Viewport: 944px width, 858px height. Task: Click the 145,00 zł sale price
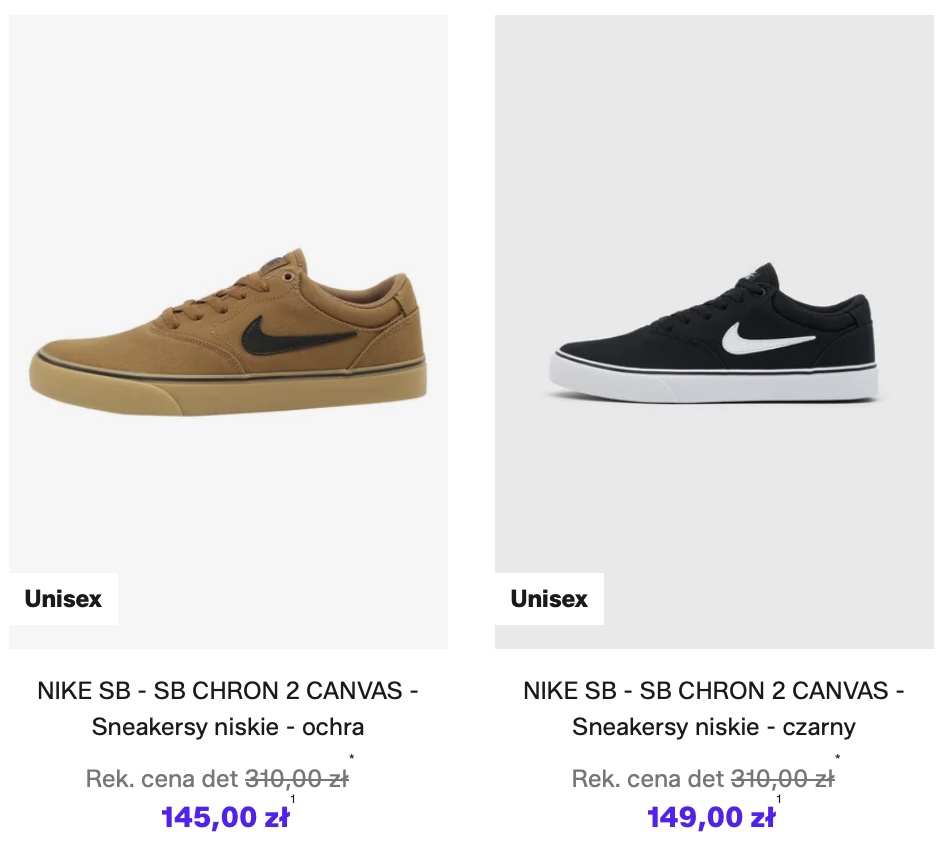coord(225,817)
